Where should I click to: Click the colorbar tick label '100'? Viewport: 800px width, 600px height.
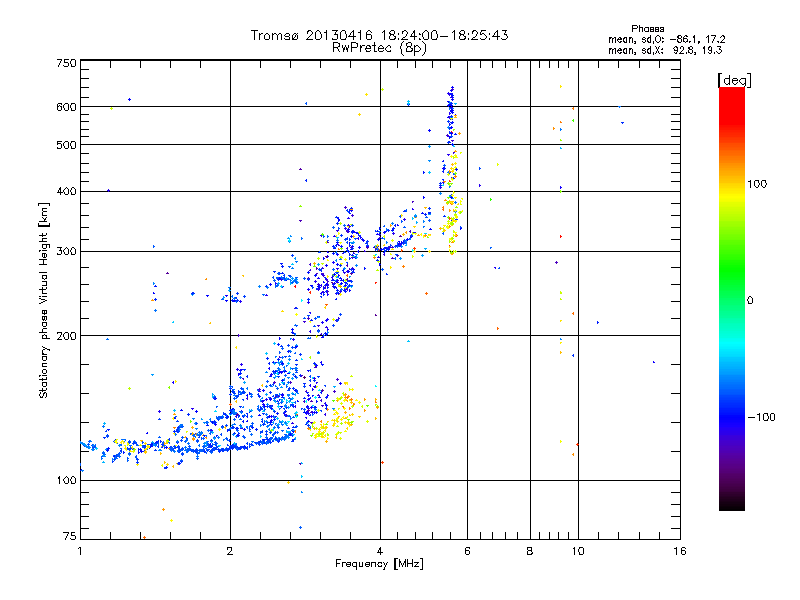(757, 184)
